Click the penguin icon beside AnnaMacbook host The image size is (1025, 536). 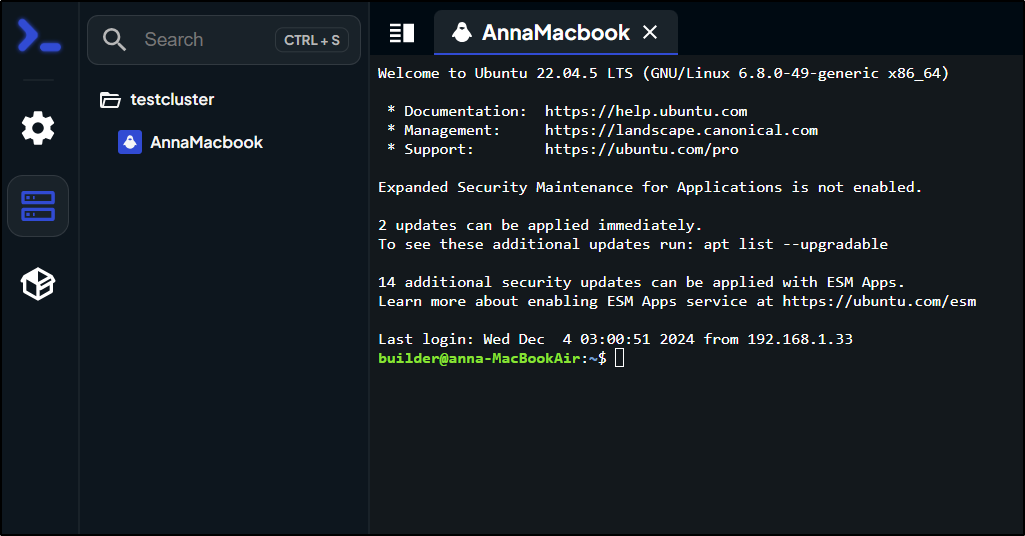pyautogui.click(x=129, y=142)
